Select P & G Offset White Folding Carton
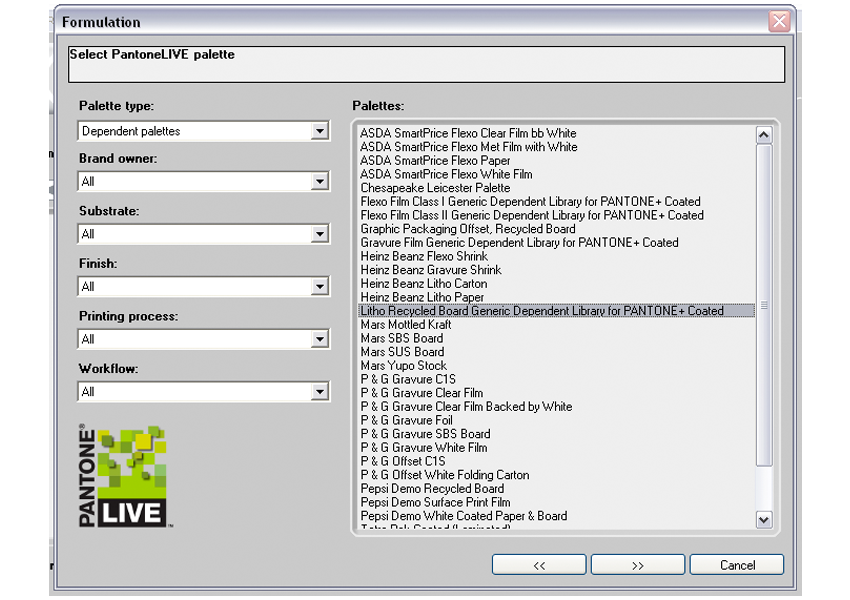Viewport: 850px width, 600px height. coord(445,475)
